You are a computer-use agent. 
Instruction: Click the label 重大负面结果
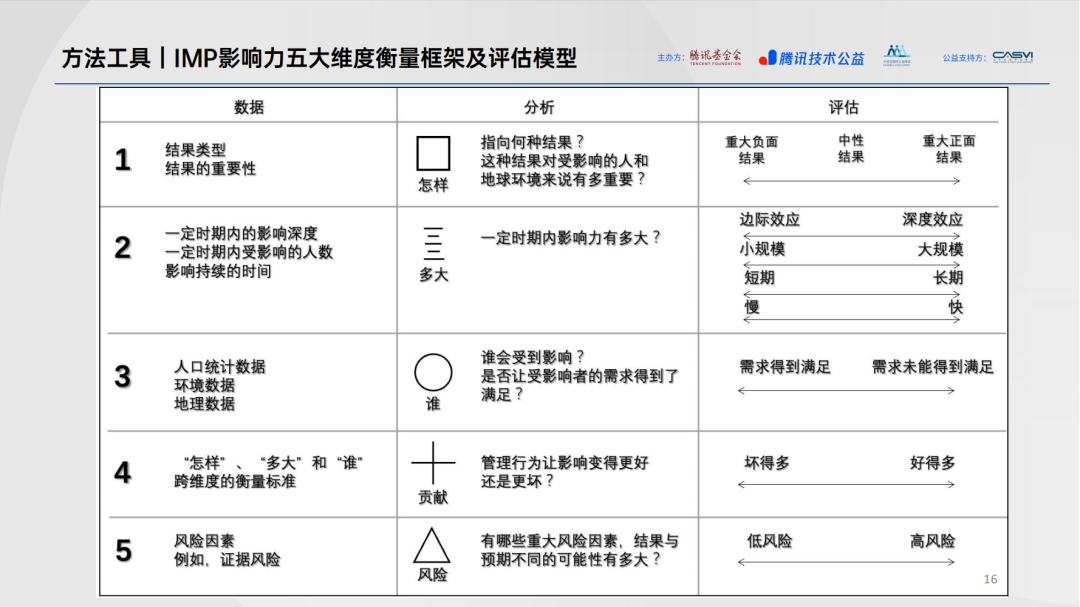(x=751, y=150)
